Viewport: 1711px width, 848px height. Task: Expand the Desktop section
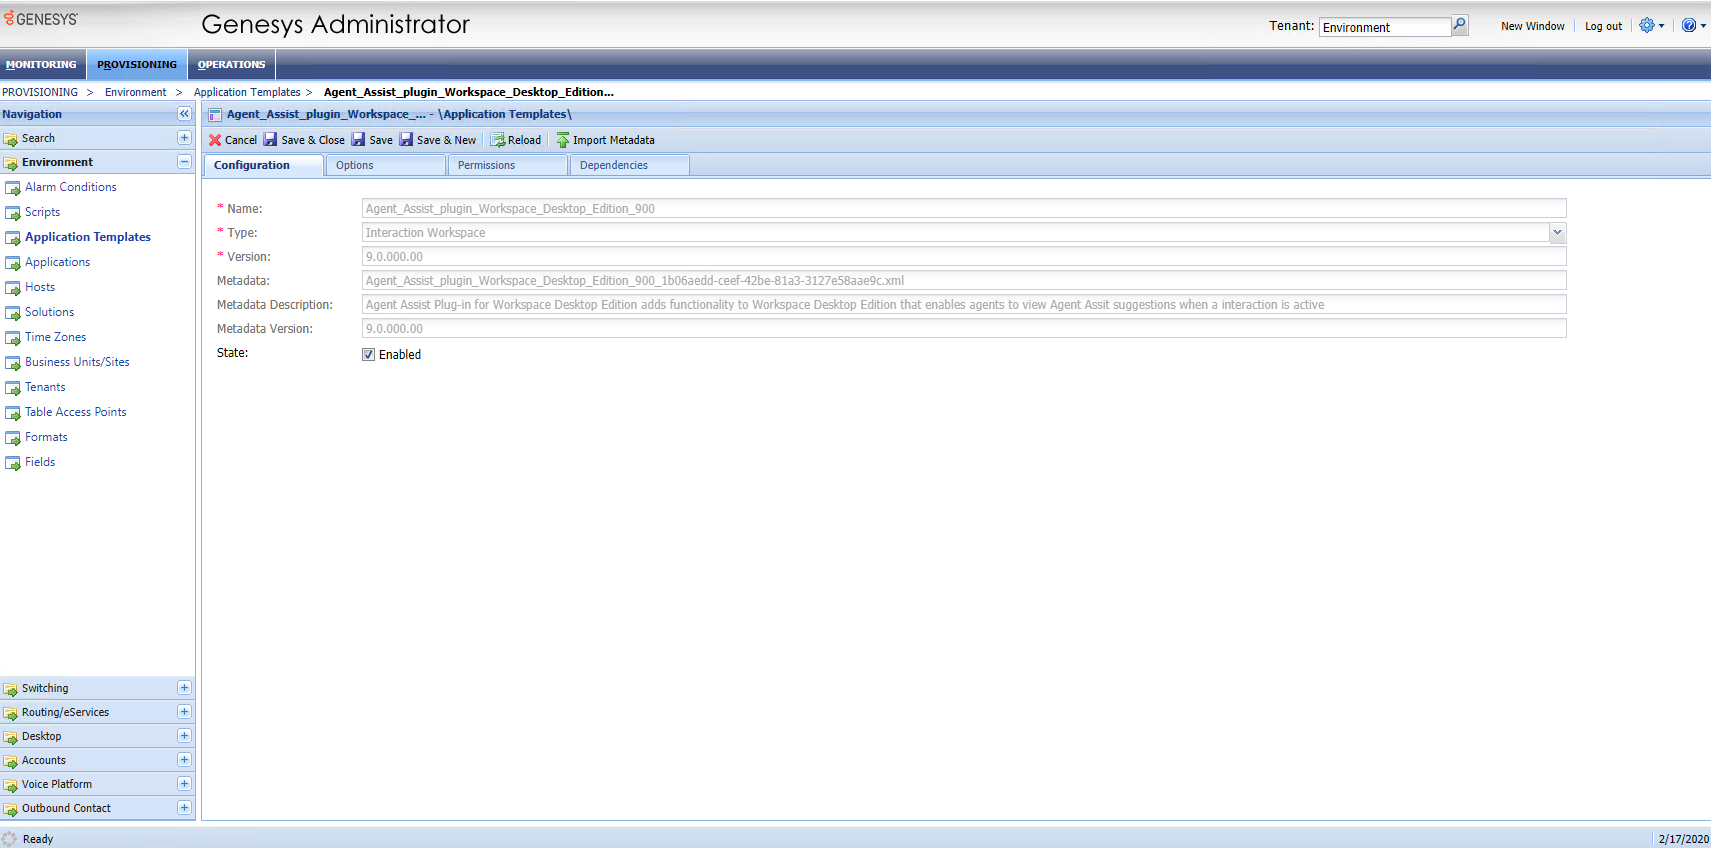[x=184, y=736]
